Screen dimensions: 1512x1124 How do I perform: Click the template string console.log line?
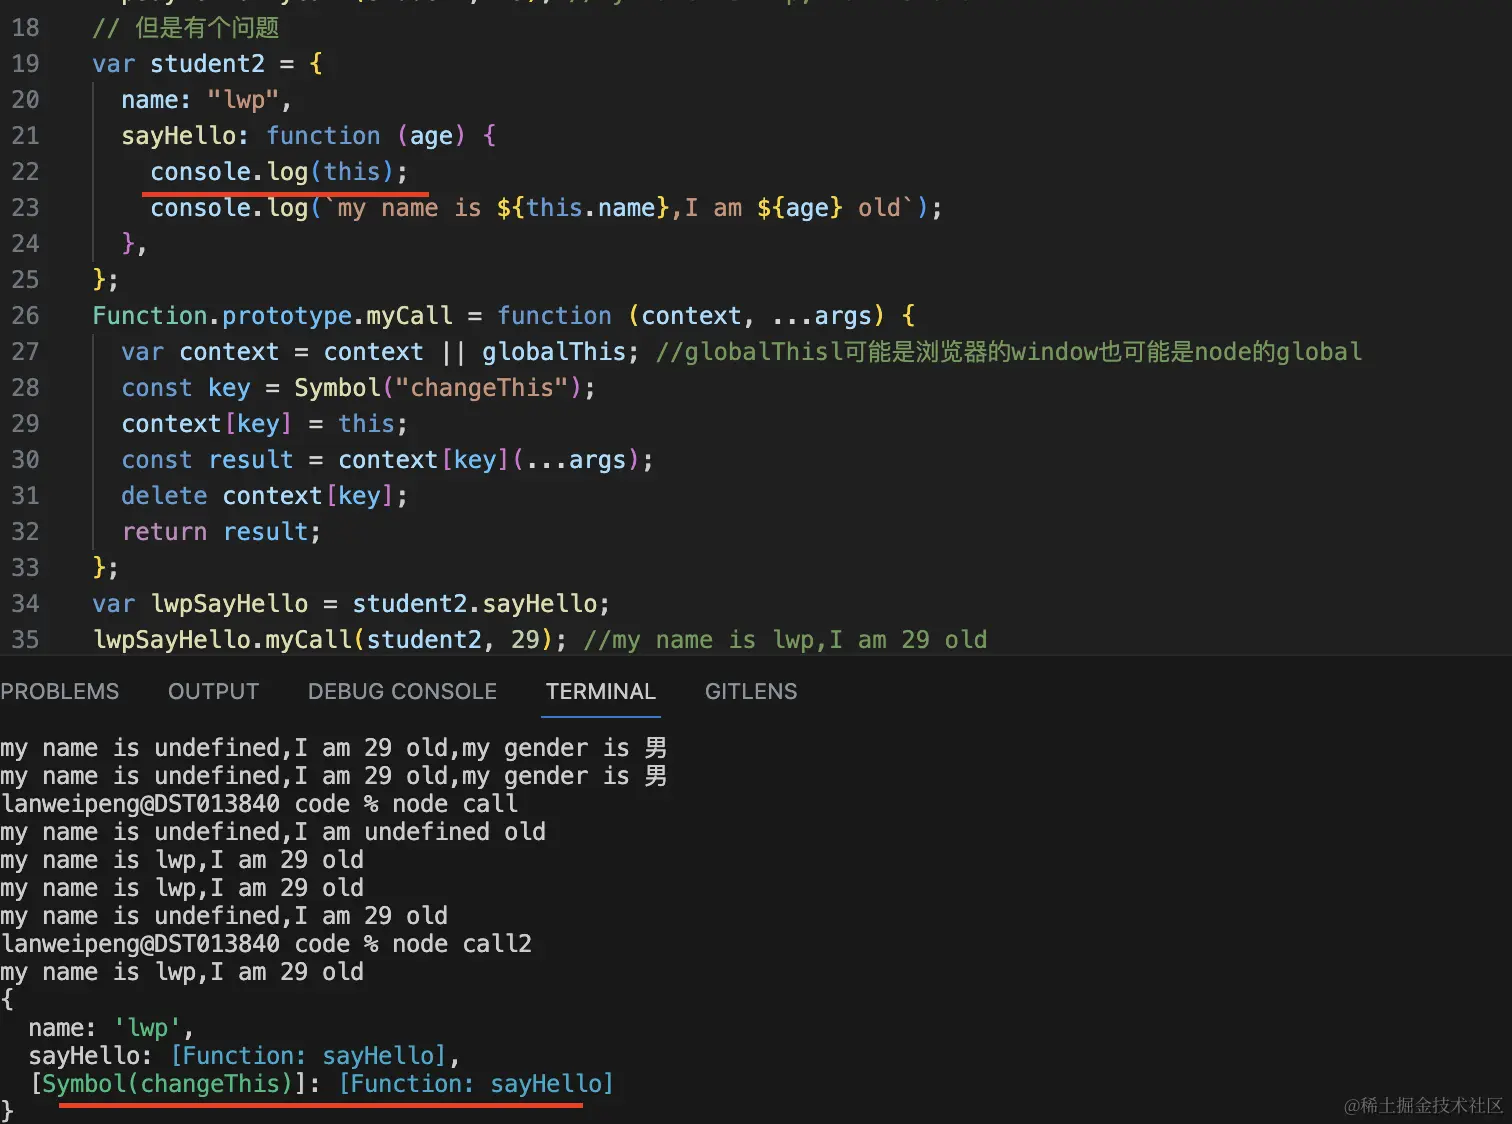[546, 208]
